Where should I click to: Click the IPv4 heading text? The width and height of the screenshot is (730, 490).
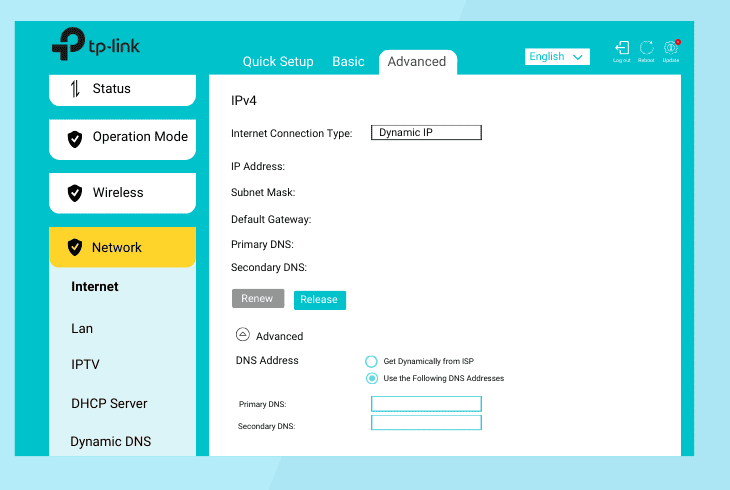click(x=243, y=101)
